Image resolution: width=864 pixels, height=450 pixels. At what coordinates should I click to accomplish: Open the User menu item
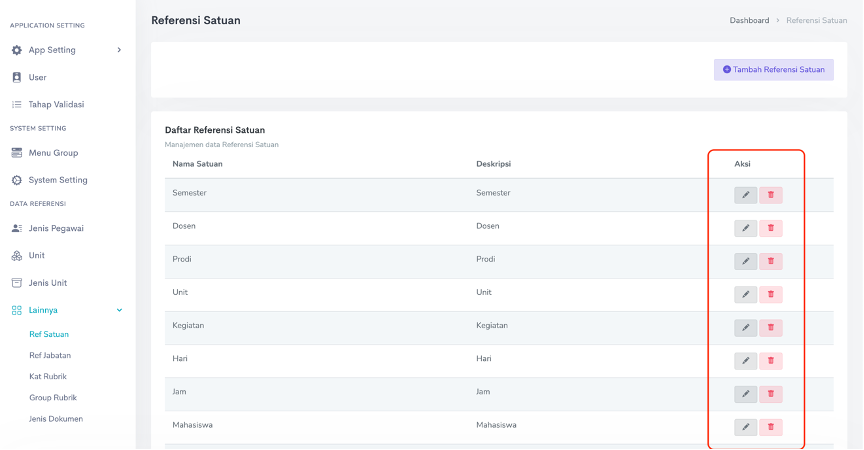(37, 77)
